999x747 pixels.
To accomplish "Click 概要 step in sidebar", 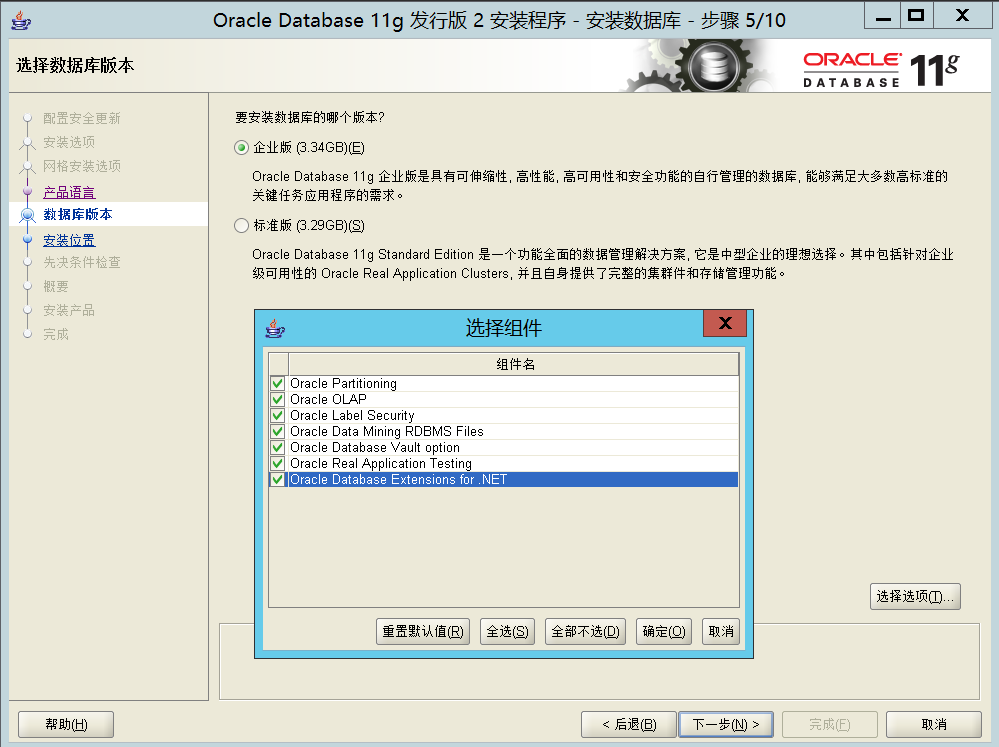I will (55, 287).
